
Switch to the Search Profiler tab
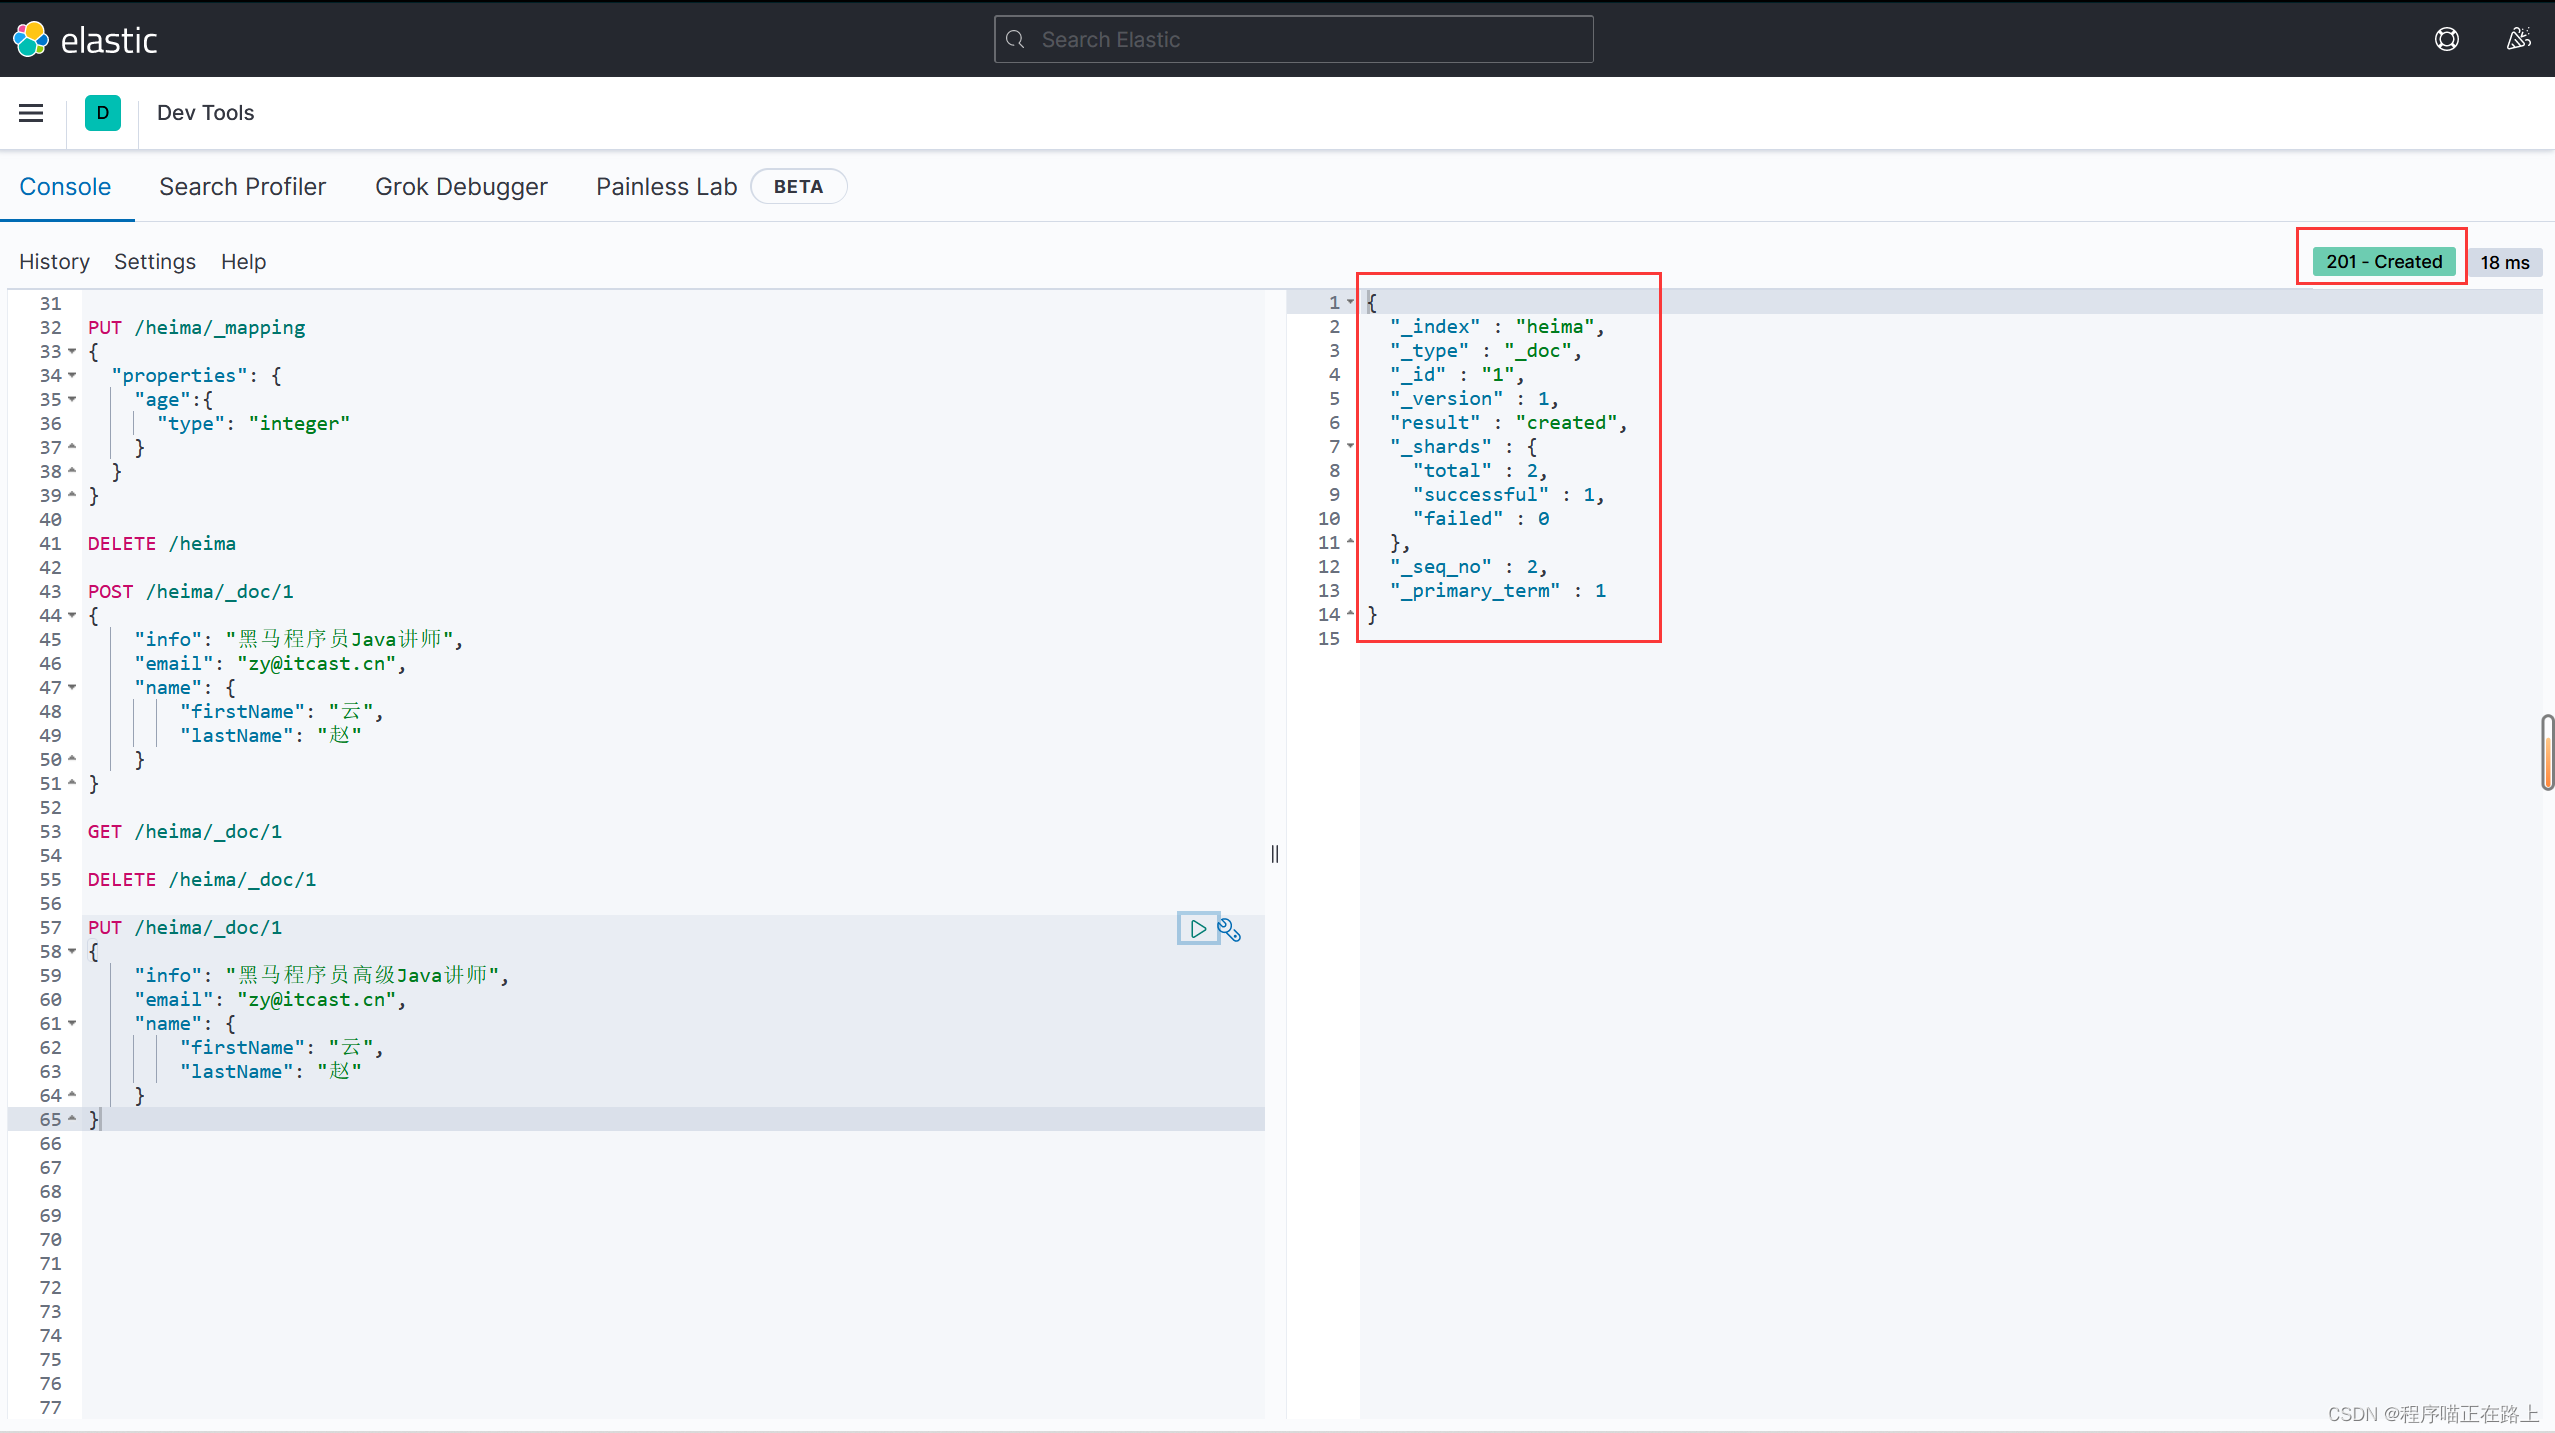coord(242,187)
